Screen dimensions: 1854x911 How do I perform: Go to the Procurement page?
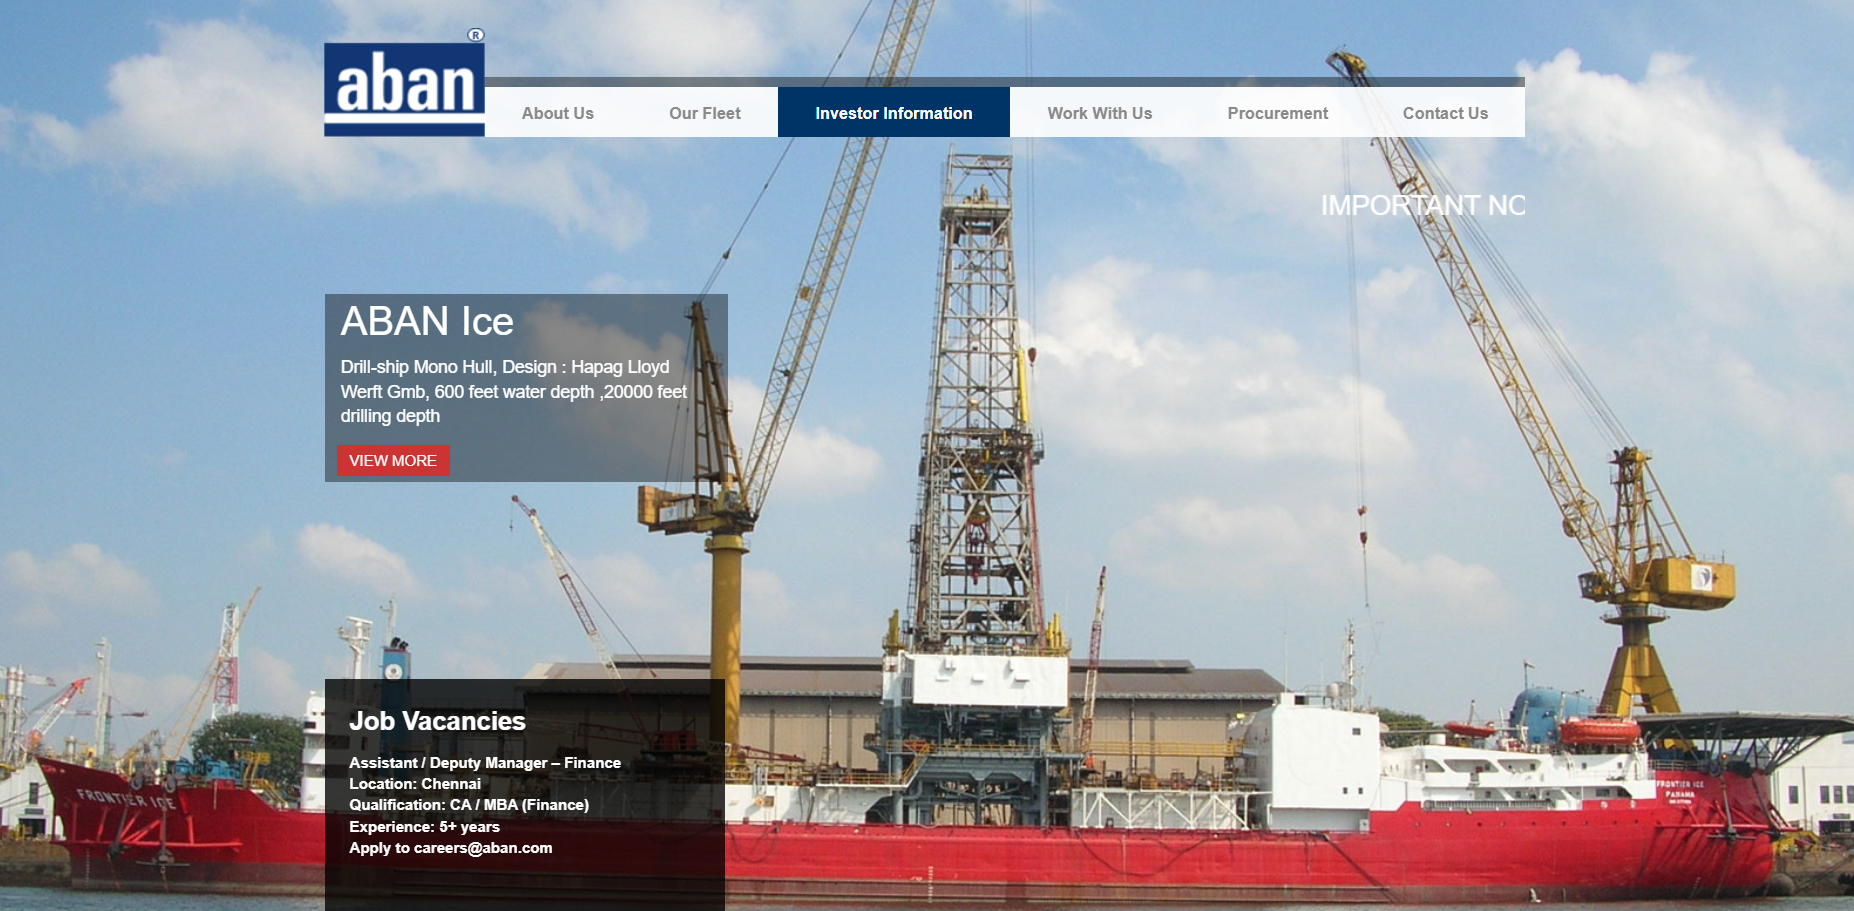[1278, 113]
